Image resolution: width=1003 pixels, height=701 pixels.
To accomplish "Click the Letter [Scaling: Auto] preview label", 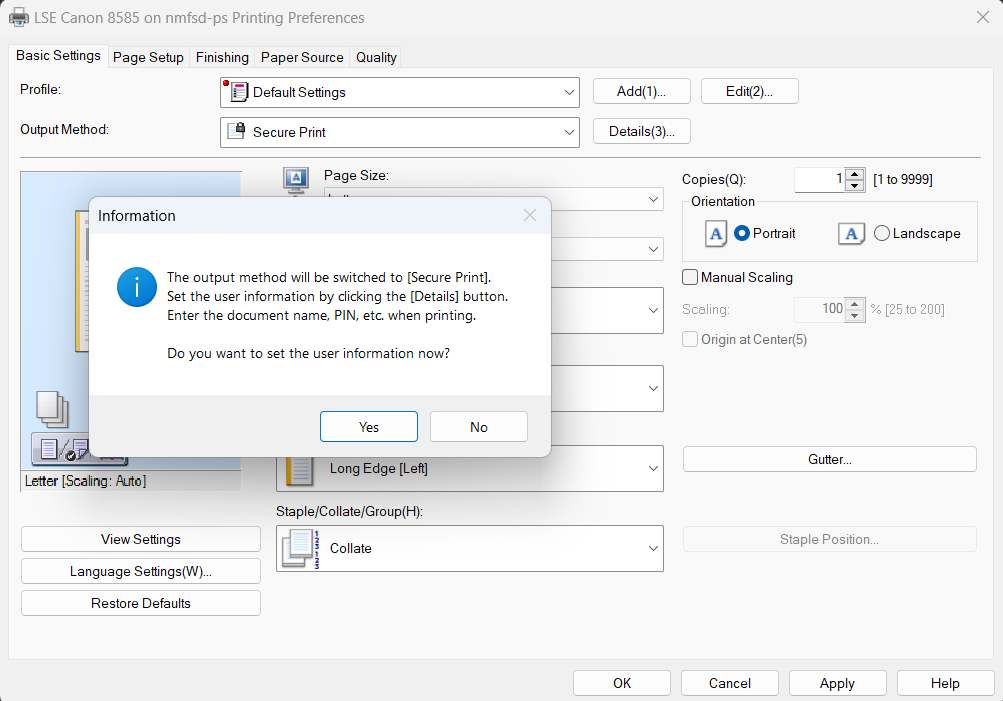I will (86, 481).
